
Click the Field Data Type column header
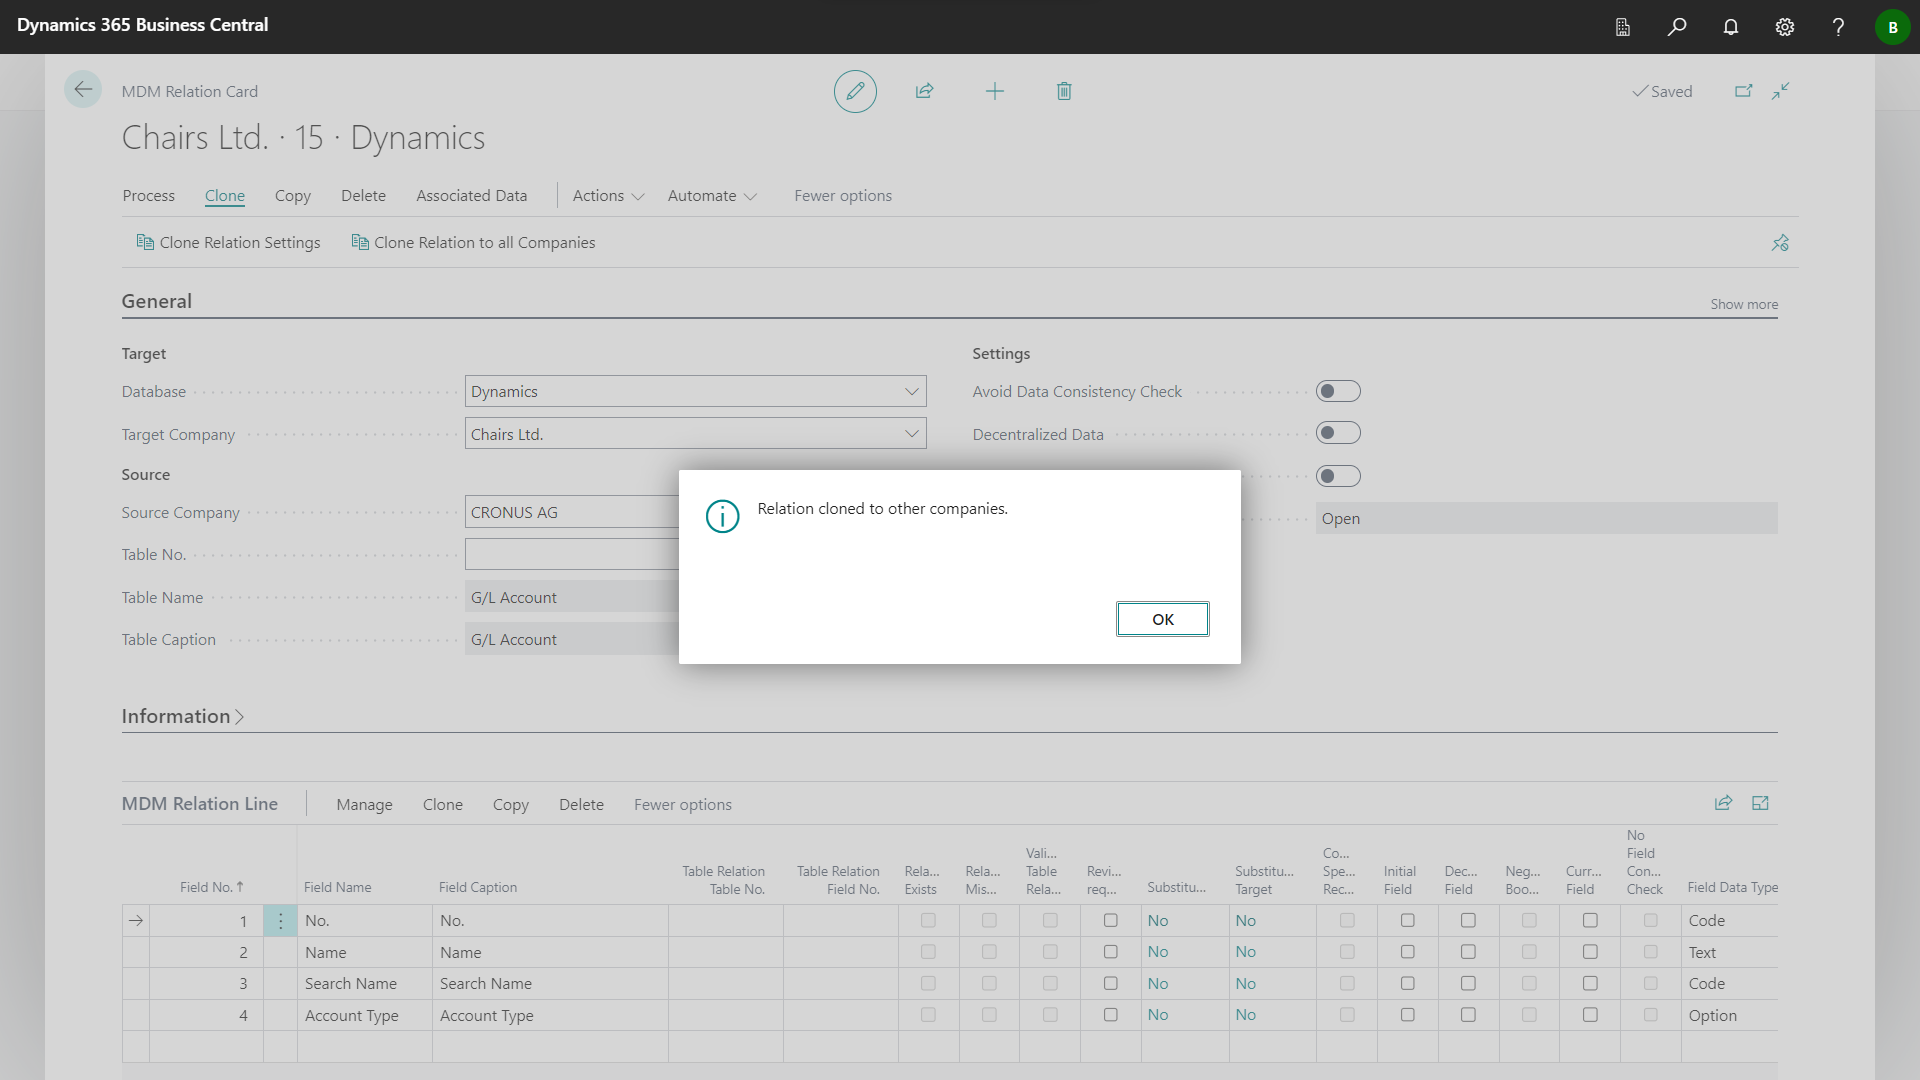point(1732,887)
